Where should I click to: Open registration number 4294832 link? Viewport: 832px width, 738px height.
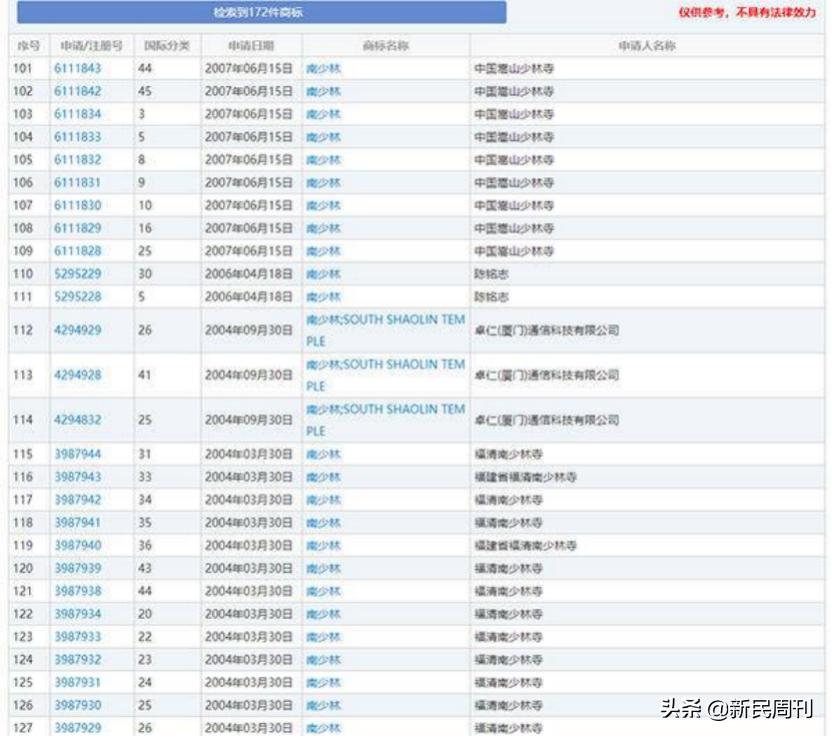pyautogui.click(x=77, y=420)
